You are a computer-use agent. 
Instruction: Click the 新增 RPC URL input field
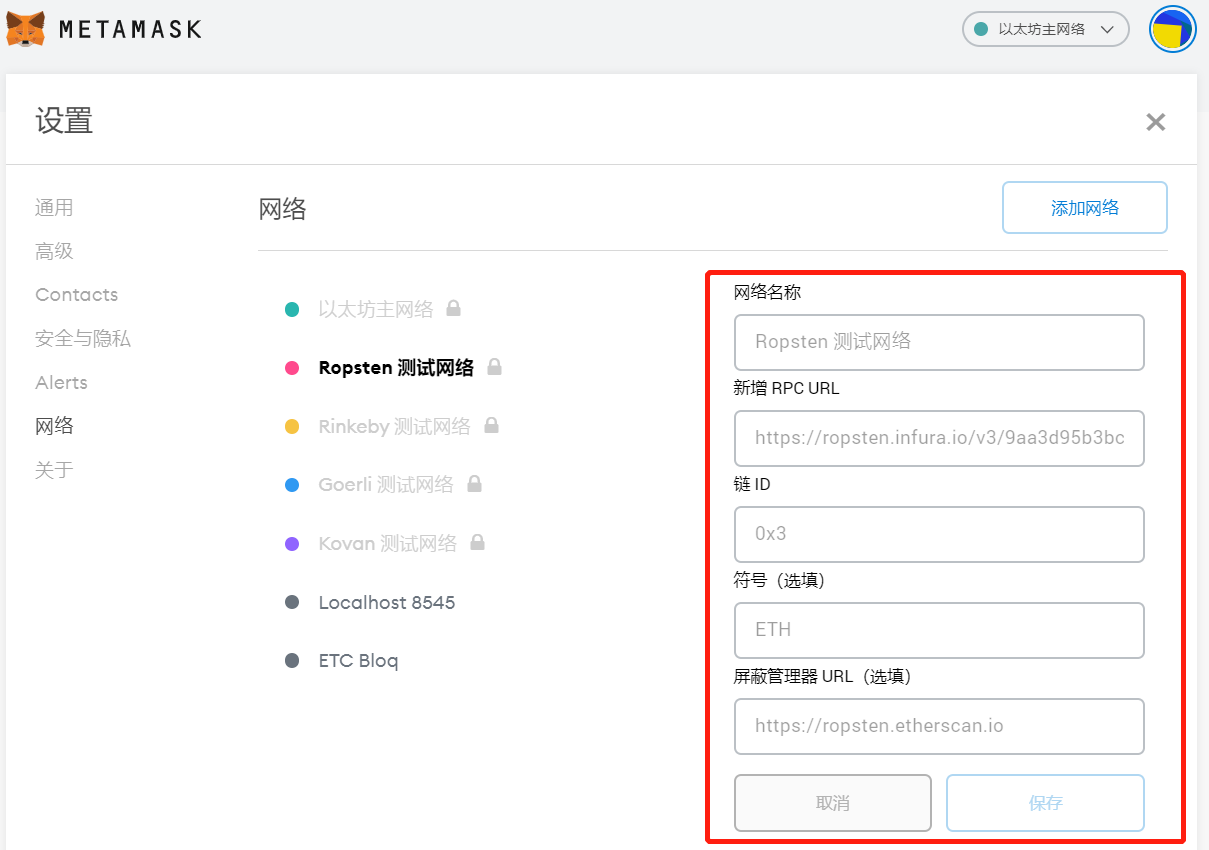click(939, 438)
